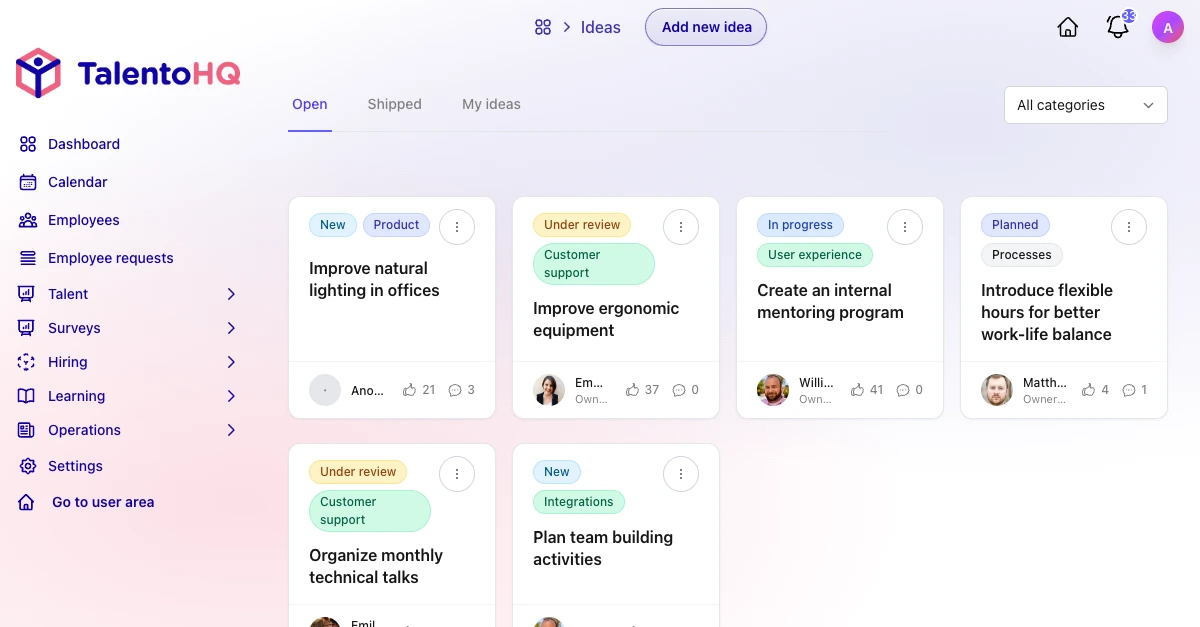Screen dimensions: 1200x627
Task: Click the breadcrumb grid icon before Ideas
Action: pyautogui.click(x=543, y=27)
